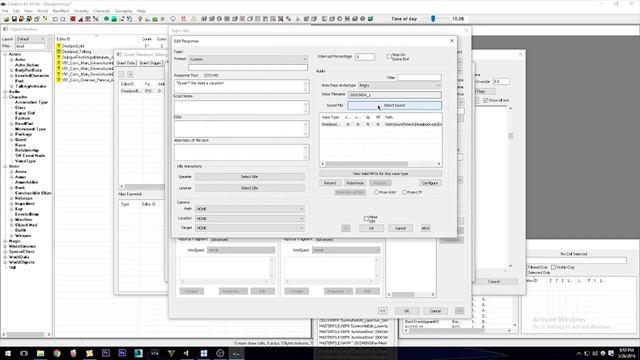Click View Valid NPCs for this voice type

click(x=380, y=173)
